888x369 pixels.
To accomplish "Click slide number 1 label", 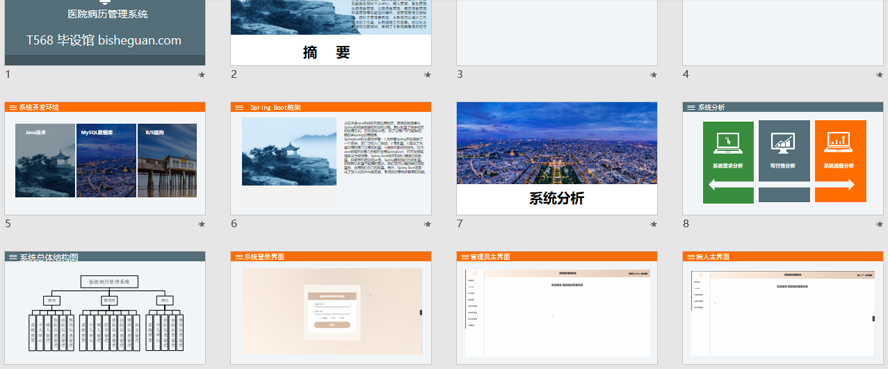I will coord(7,74).
